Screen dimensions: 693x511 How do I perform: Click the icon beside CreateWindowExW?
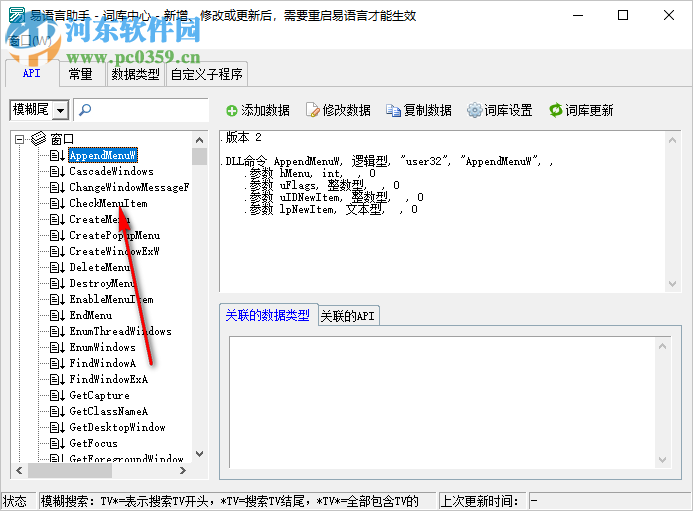pyautogui.click(x=57, y=252)
